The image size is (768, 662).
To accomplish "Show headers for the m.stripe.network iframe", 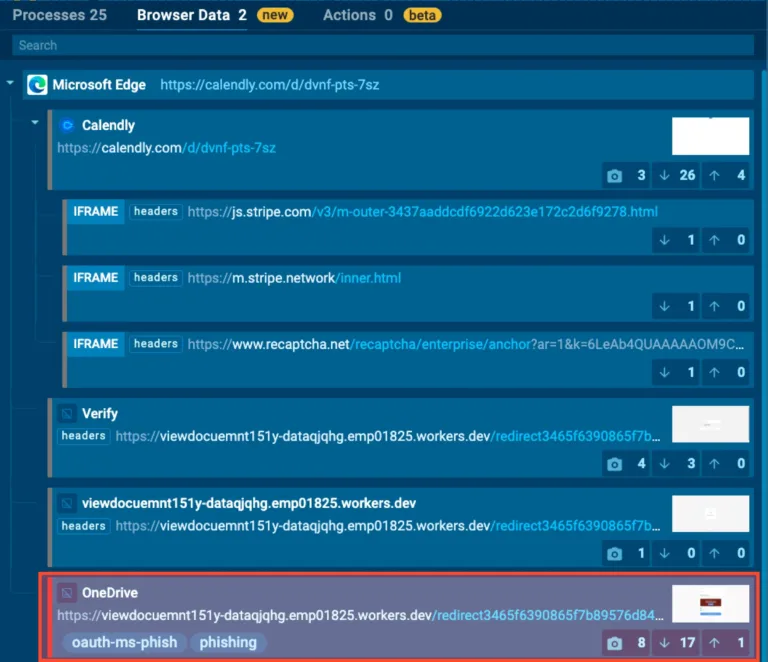I will tap(156, 278).
